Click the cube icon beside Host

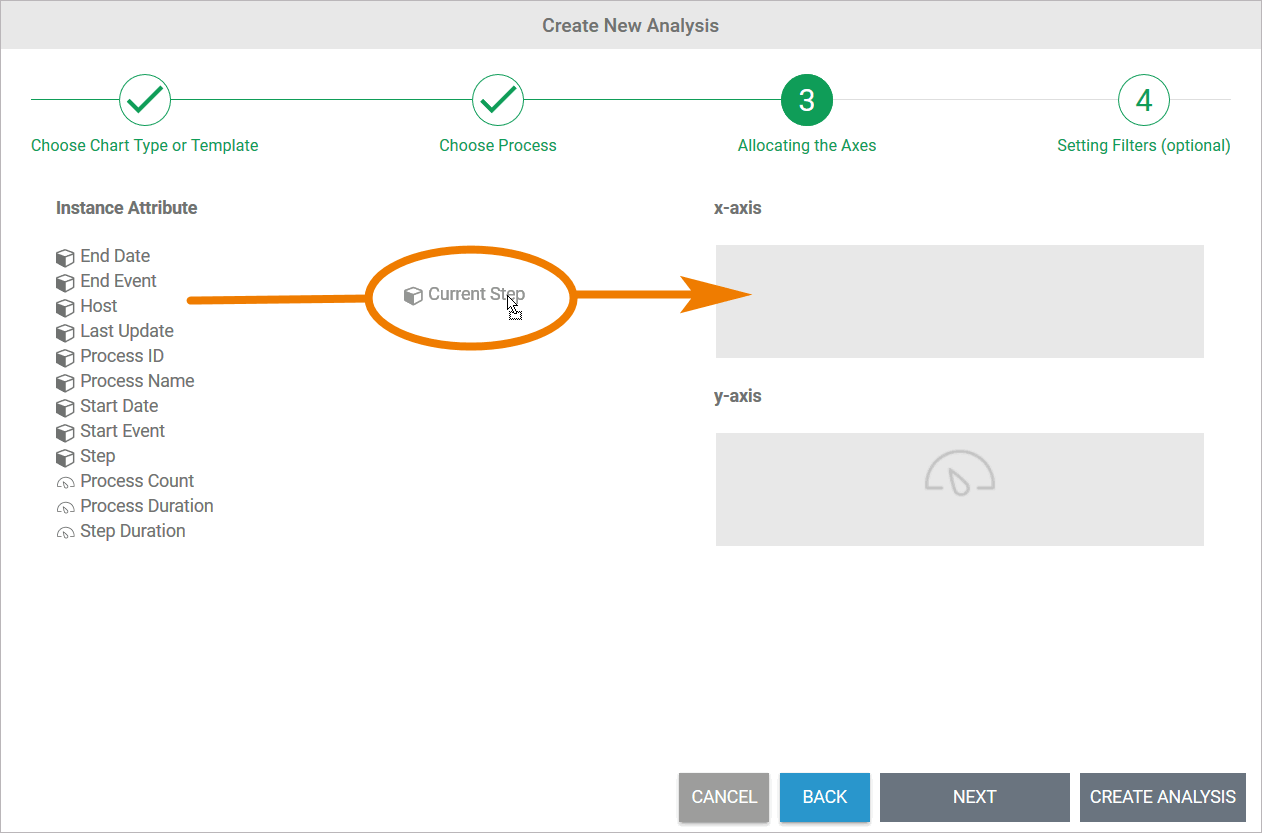pos(66,307)
